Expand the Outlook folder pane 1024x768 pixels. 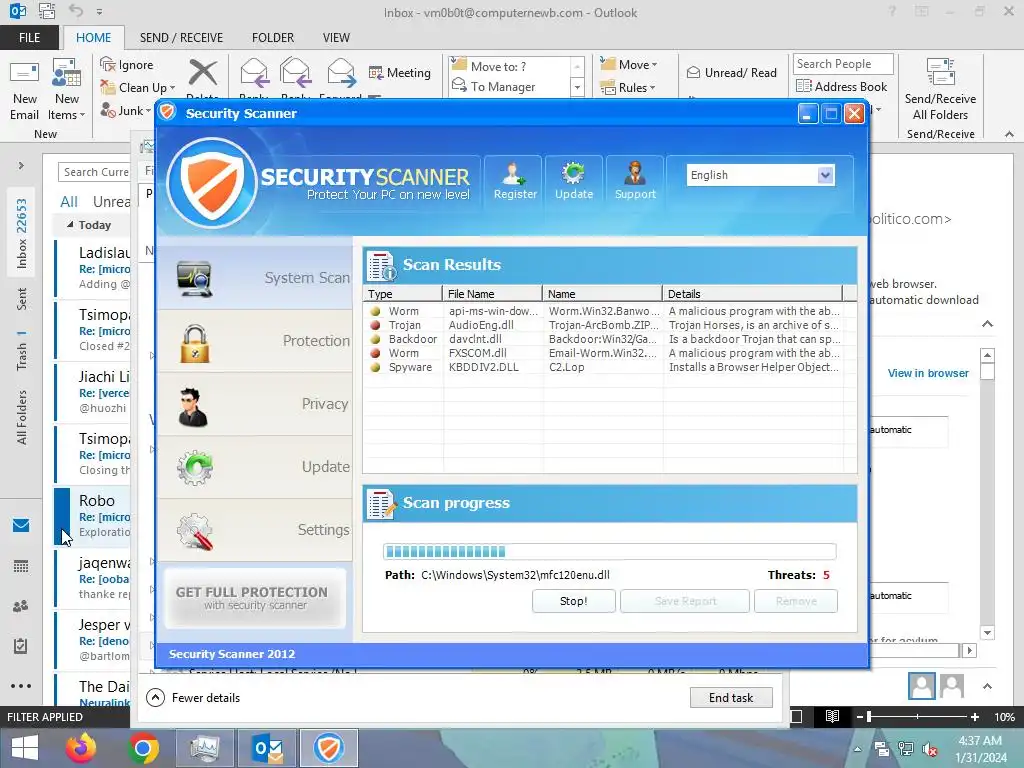(x=21, y=166)
